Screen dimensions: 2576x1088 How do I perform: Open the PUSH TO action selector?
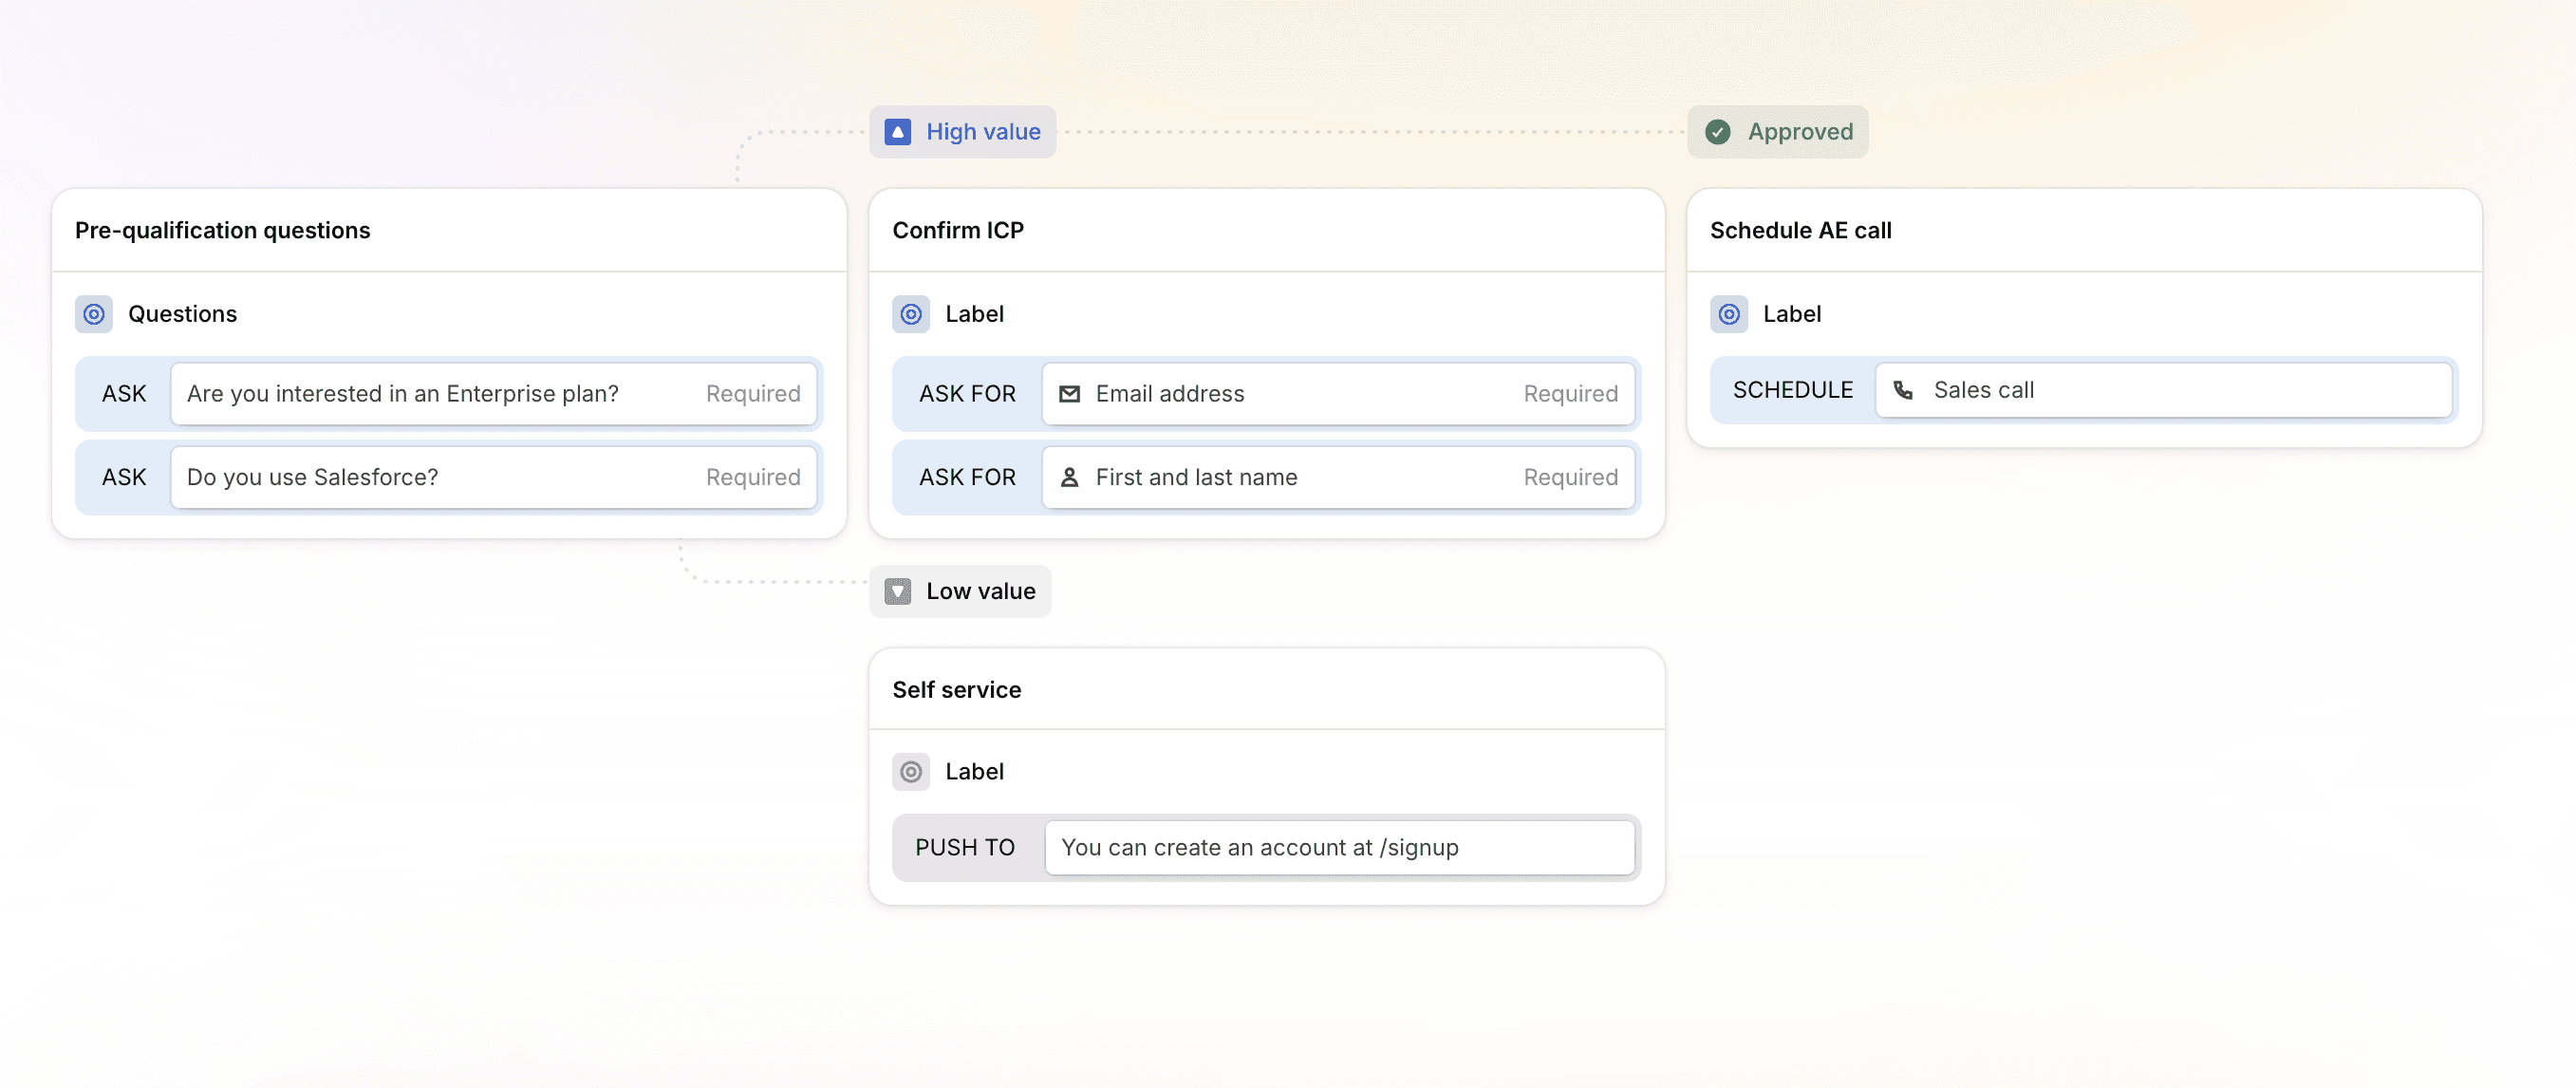[964, 847]
